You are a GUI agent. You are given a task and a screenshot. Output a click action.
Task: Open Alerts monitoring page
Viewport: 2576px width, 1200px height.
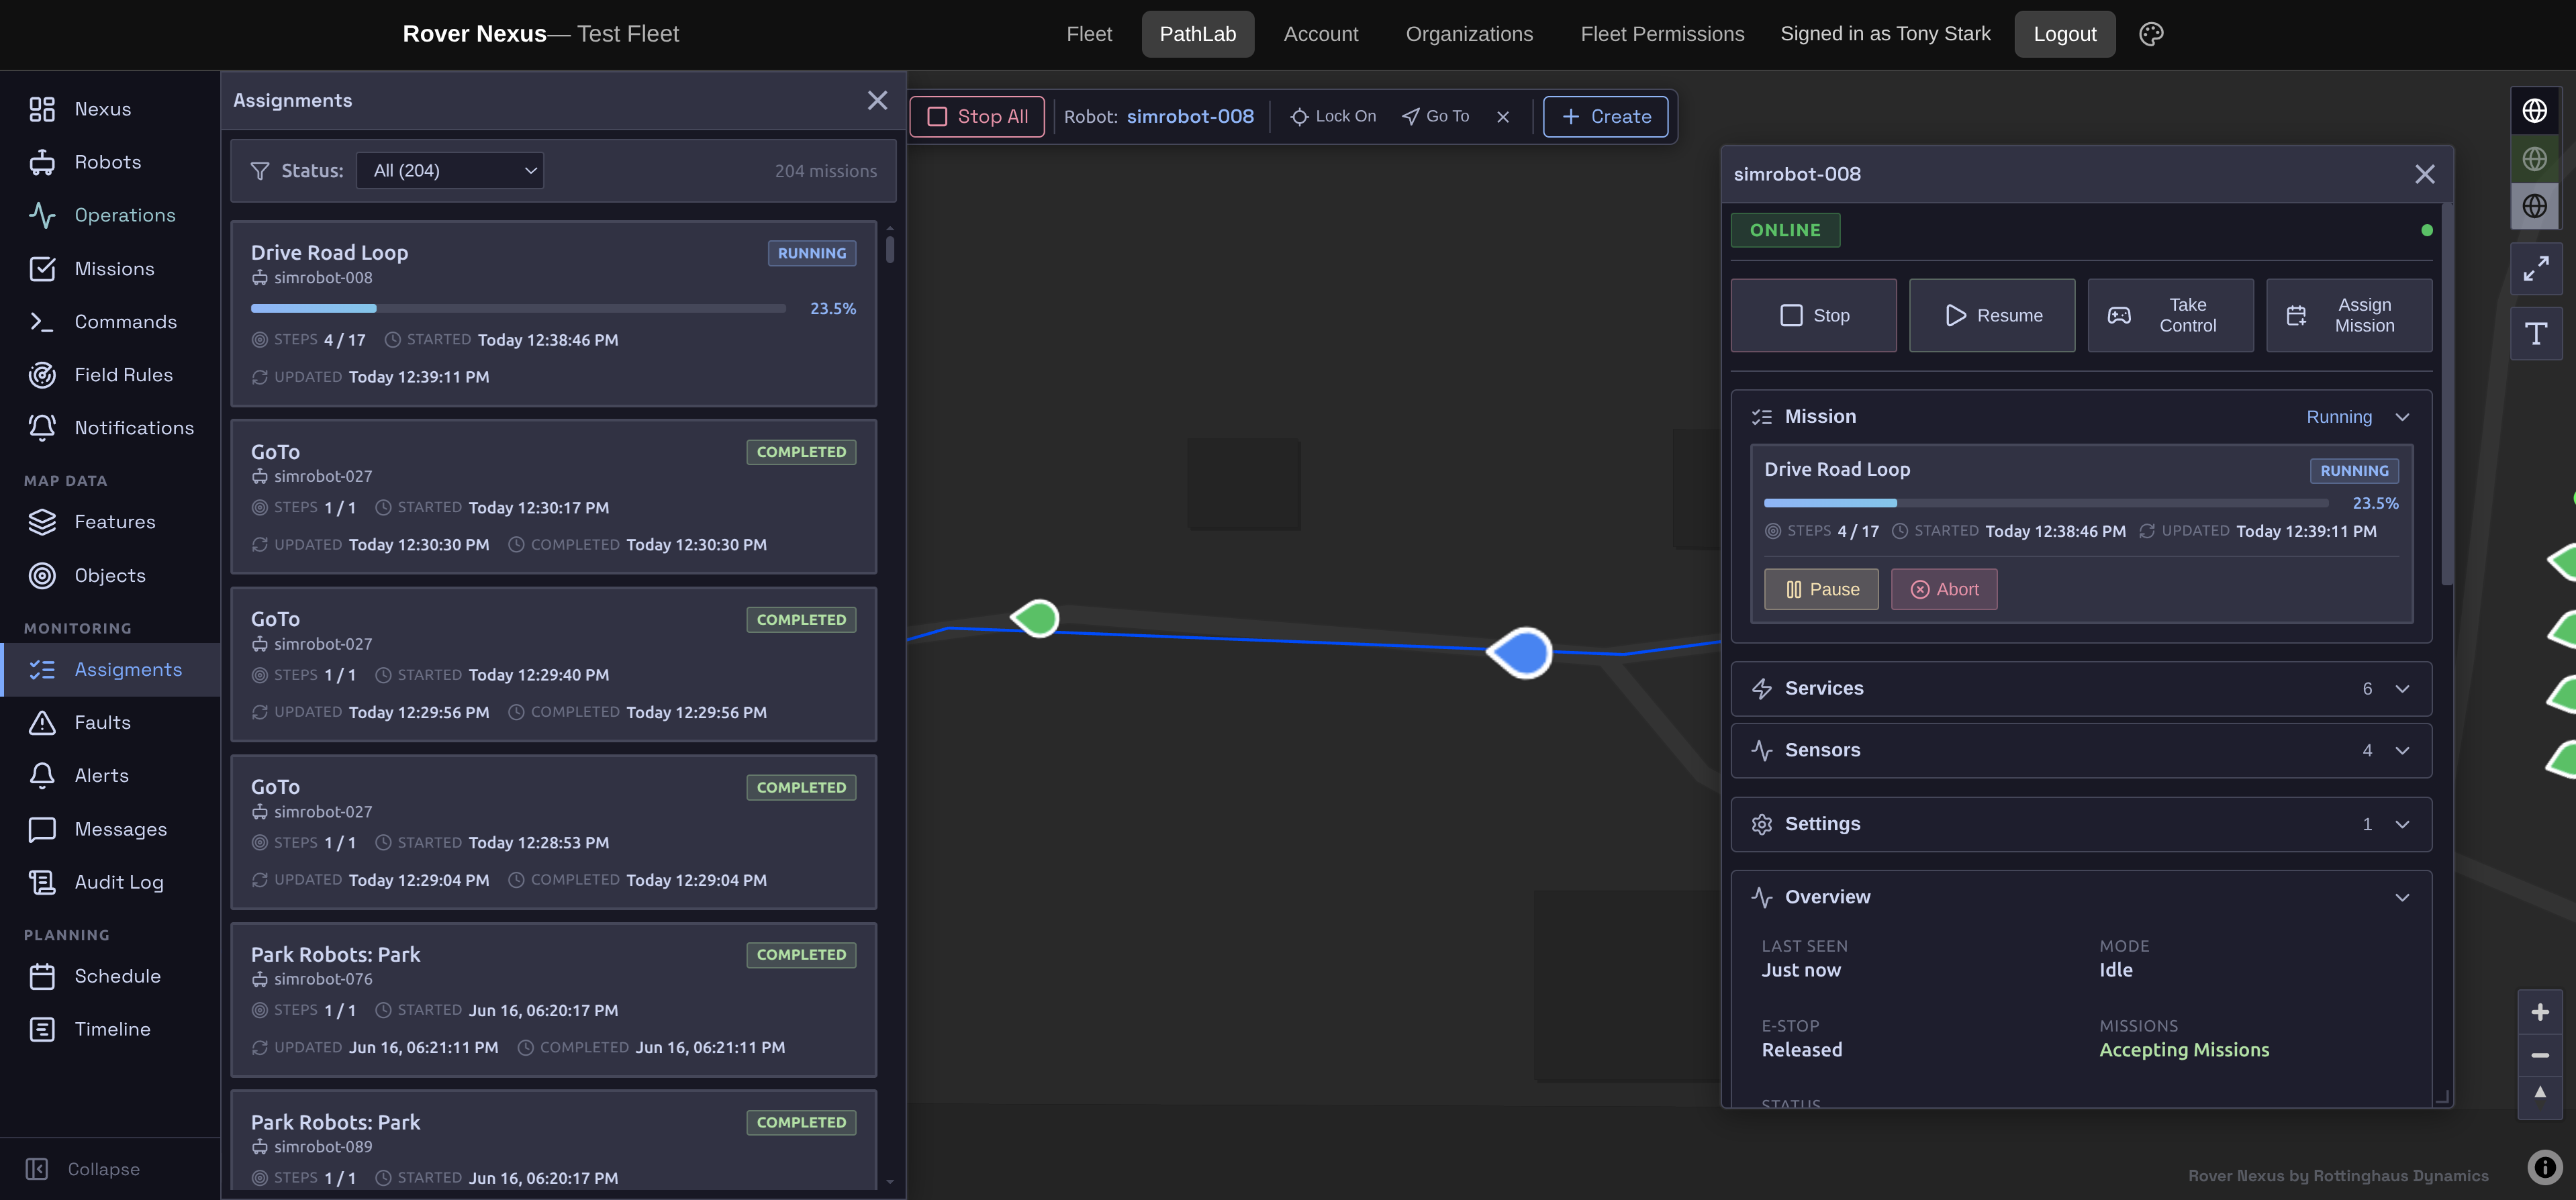click(110, 776)
